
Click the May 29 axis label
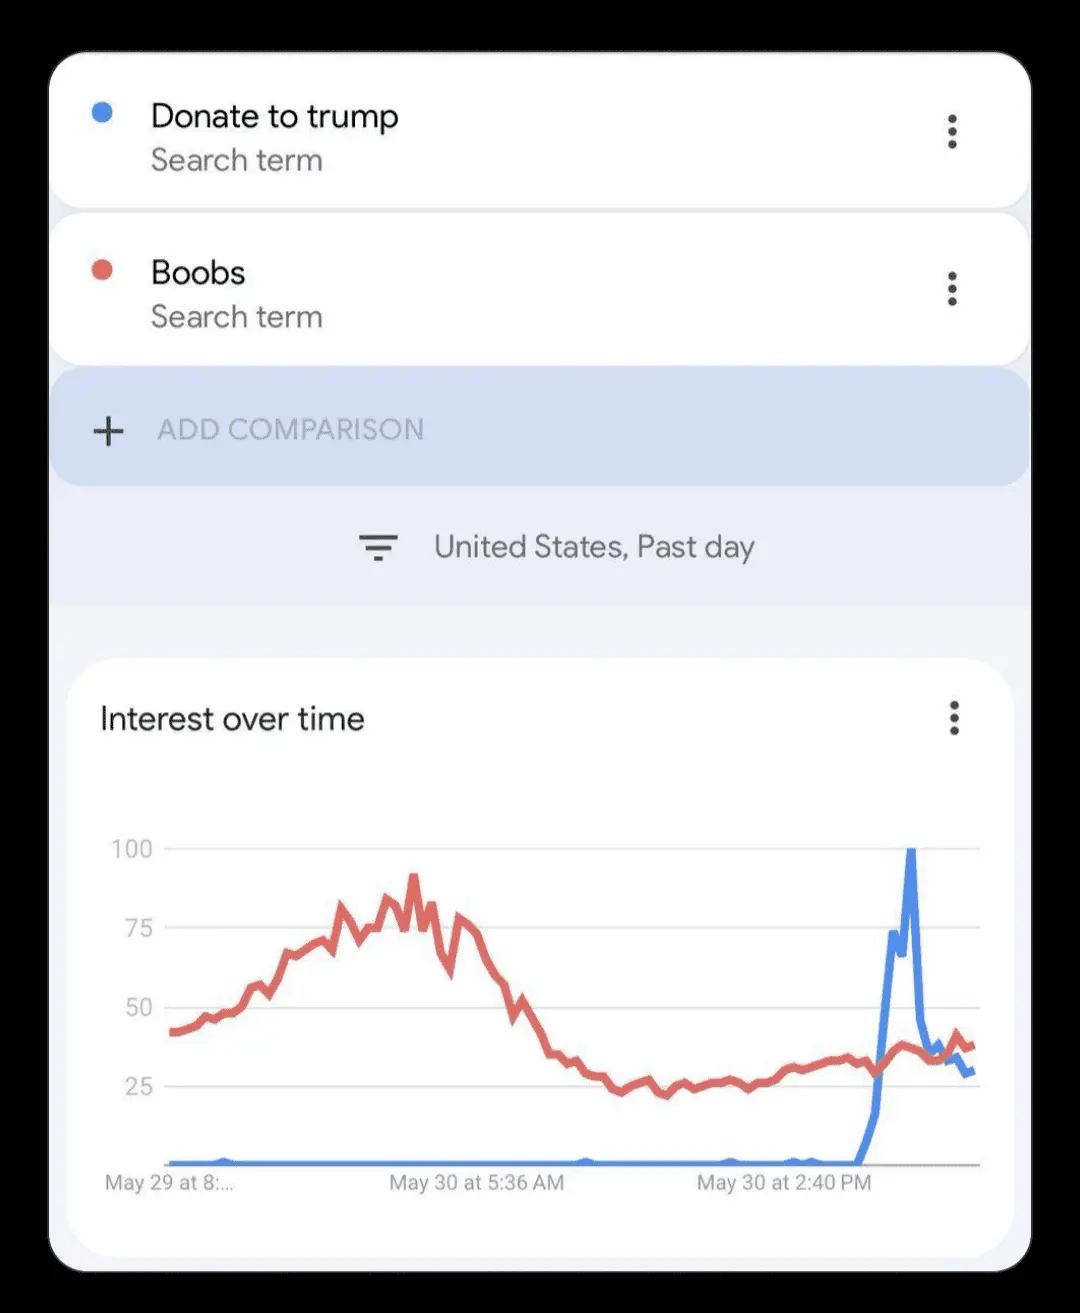tap(169, 1183)
